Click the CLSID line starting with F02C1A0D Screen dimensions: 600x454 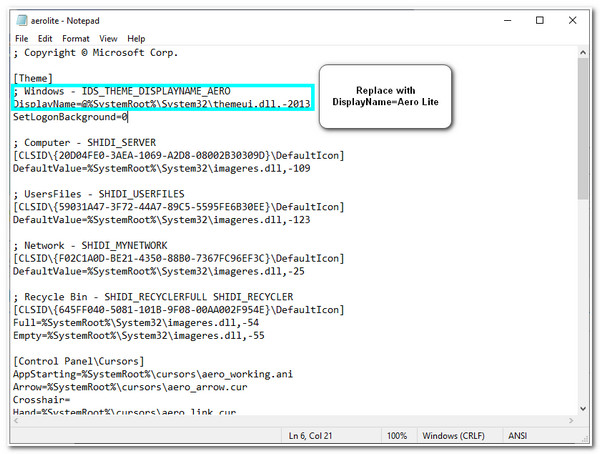(179, 258)
